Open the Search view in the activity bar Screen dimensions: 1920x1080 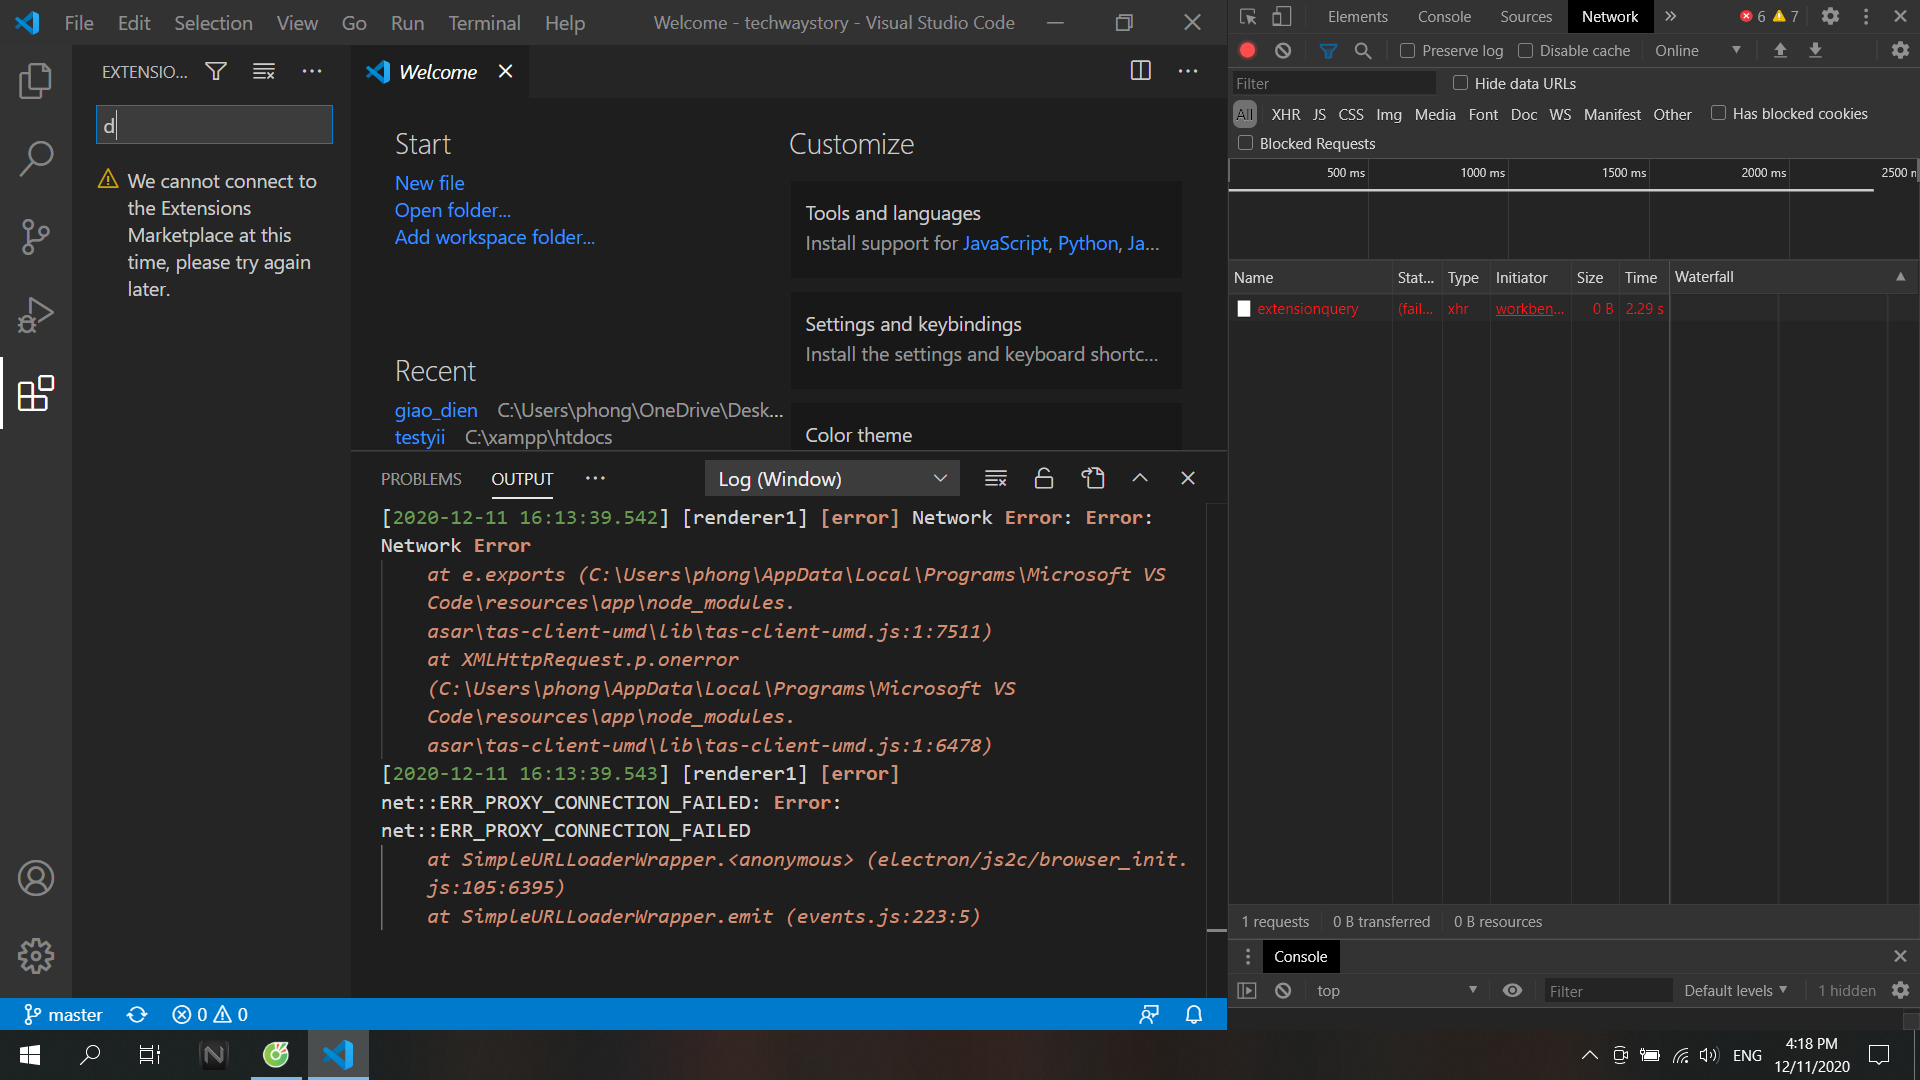(x=36, y=158)
